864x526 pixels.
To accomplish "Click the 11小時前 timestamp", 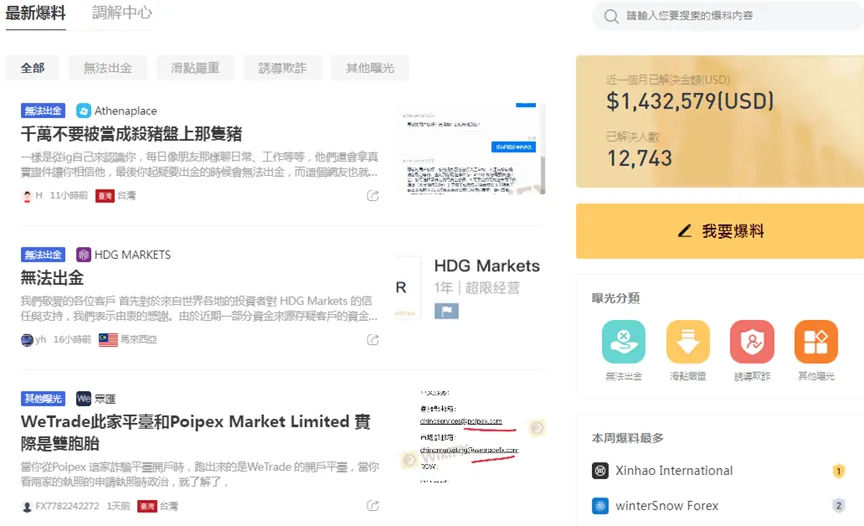I will [69, 195].
